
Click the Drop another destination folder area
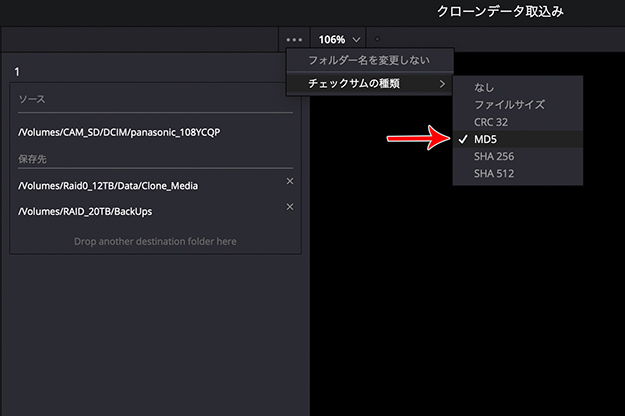click(155, 241)
